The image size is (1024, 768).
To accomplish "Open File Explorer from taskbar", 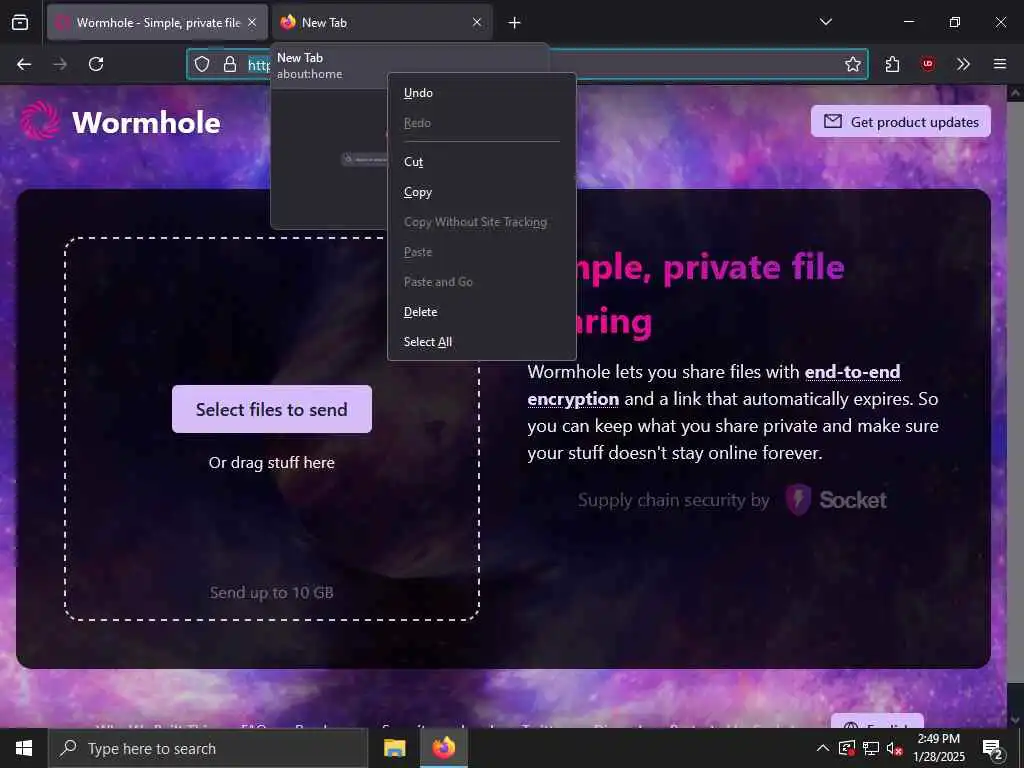I will (394, 748).
